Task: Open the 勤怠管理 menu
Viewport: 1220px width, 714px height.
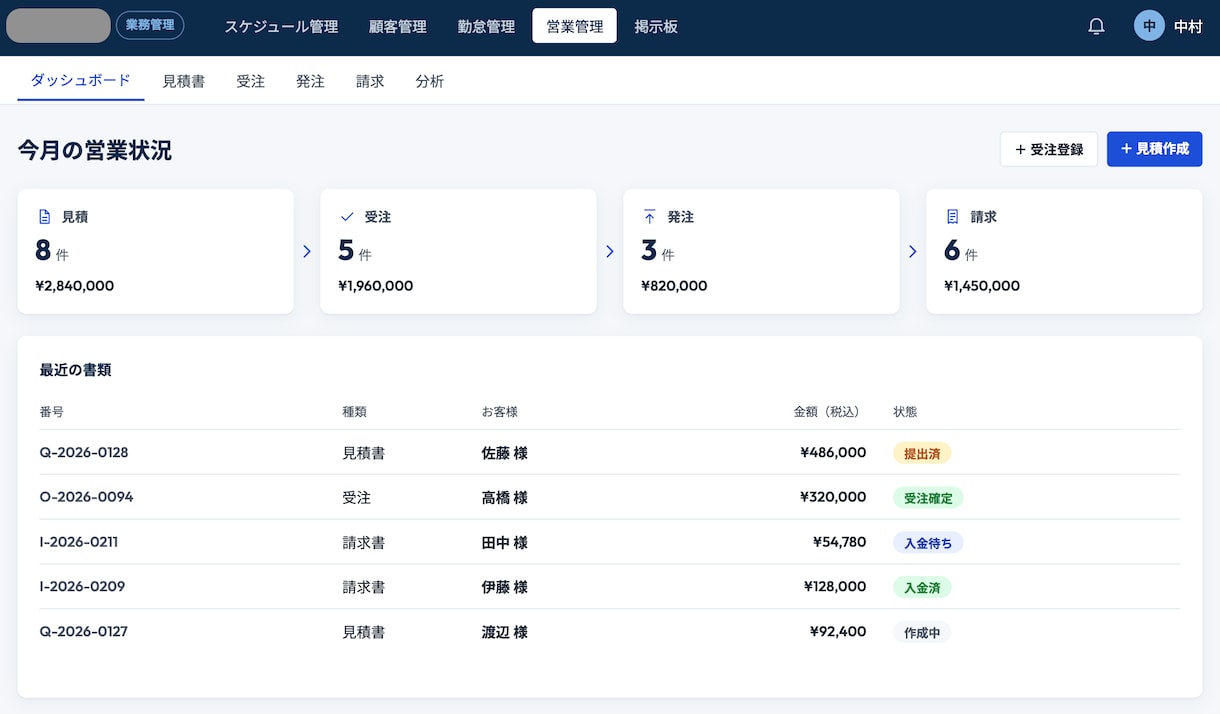Action: [486, 27]
